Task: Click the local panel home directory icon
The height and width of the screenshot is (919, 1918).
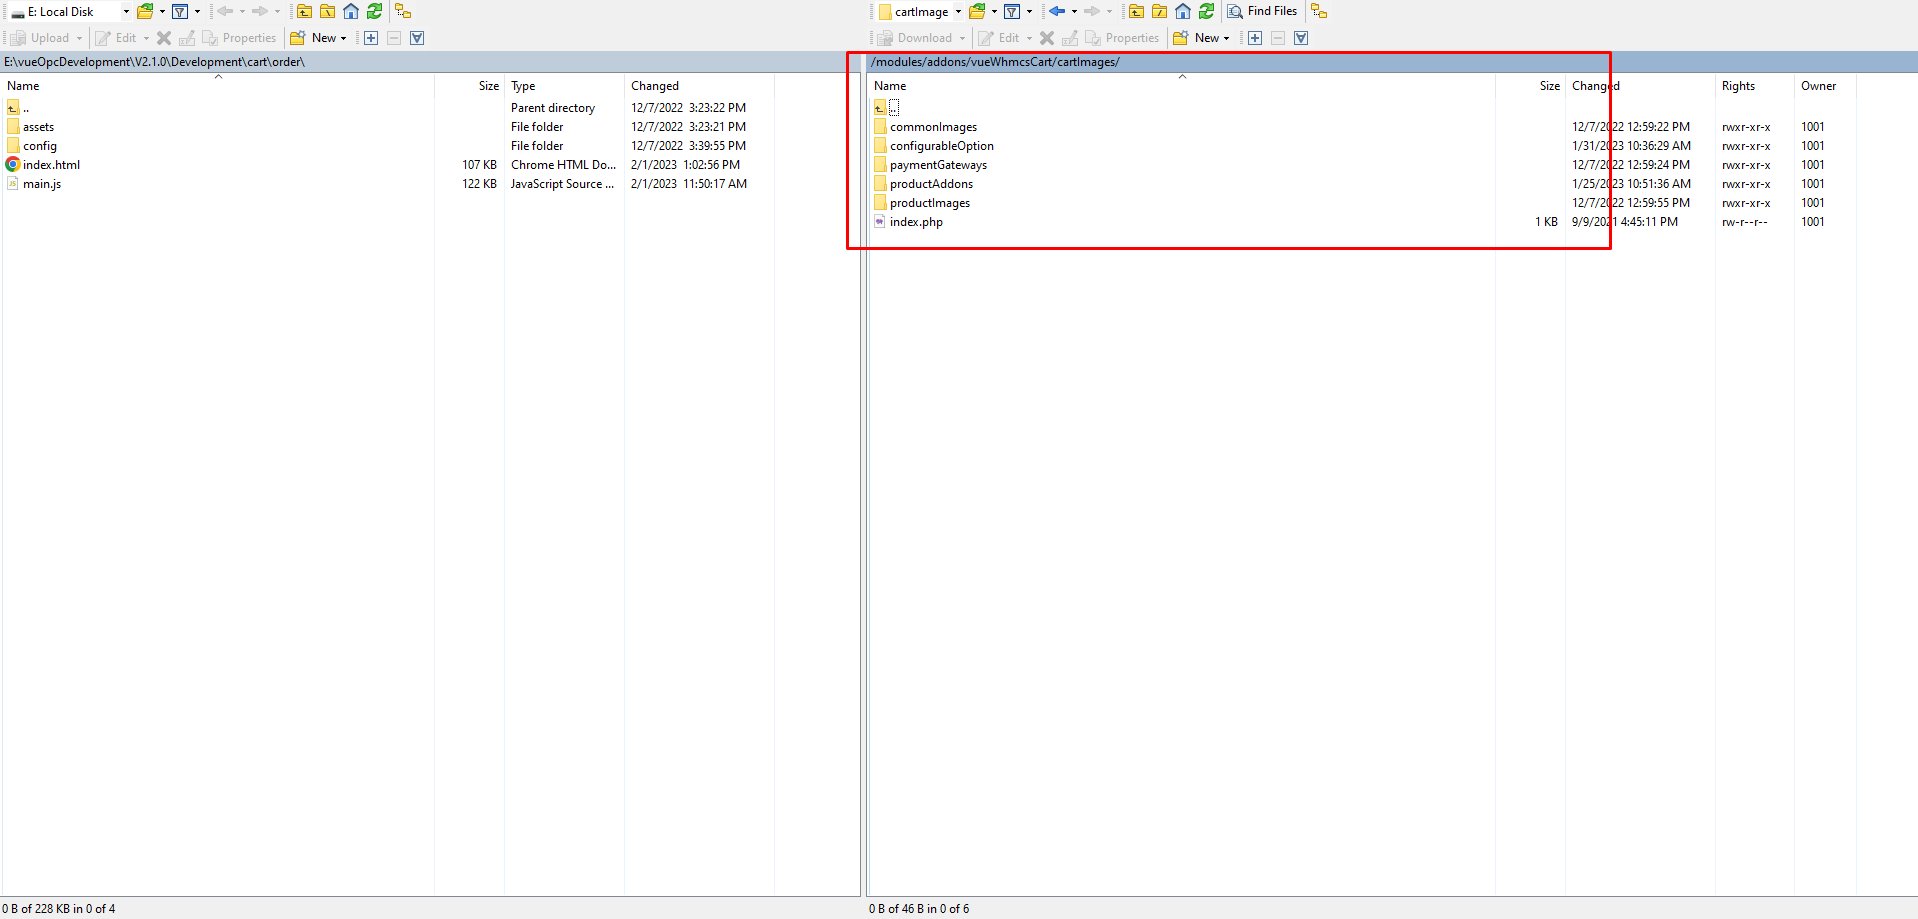Action: coord(351,11)
